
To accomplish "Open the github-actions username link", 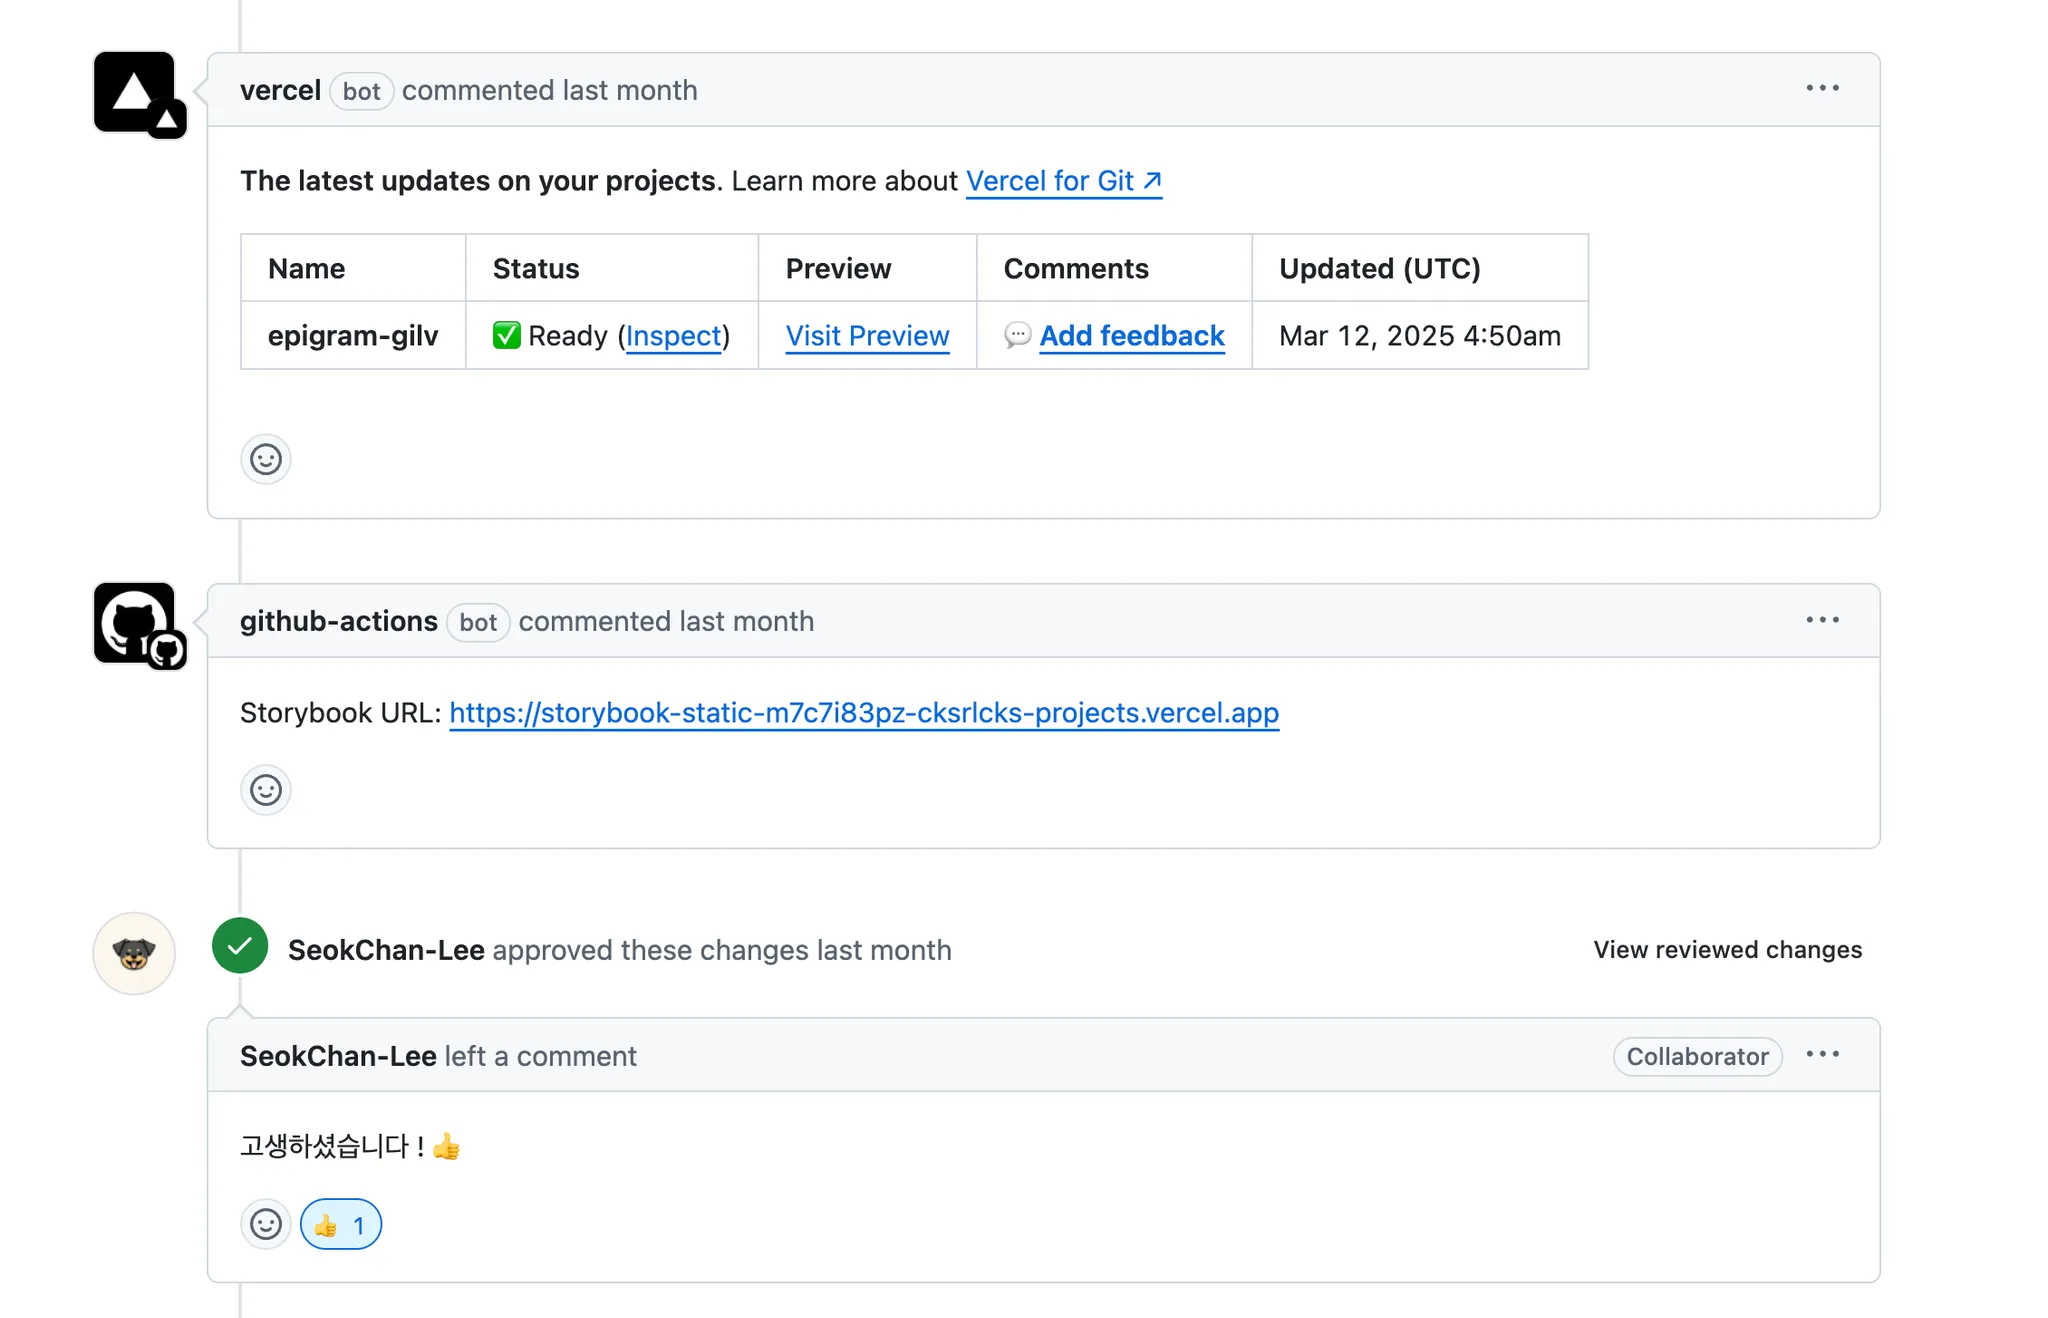I will [338, 622].
